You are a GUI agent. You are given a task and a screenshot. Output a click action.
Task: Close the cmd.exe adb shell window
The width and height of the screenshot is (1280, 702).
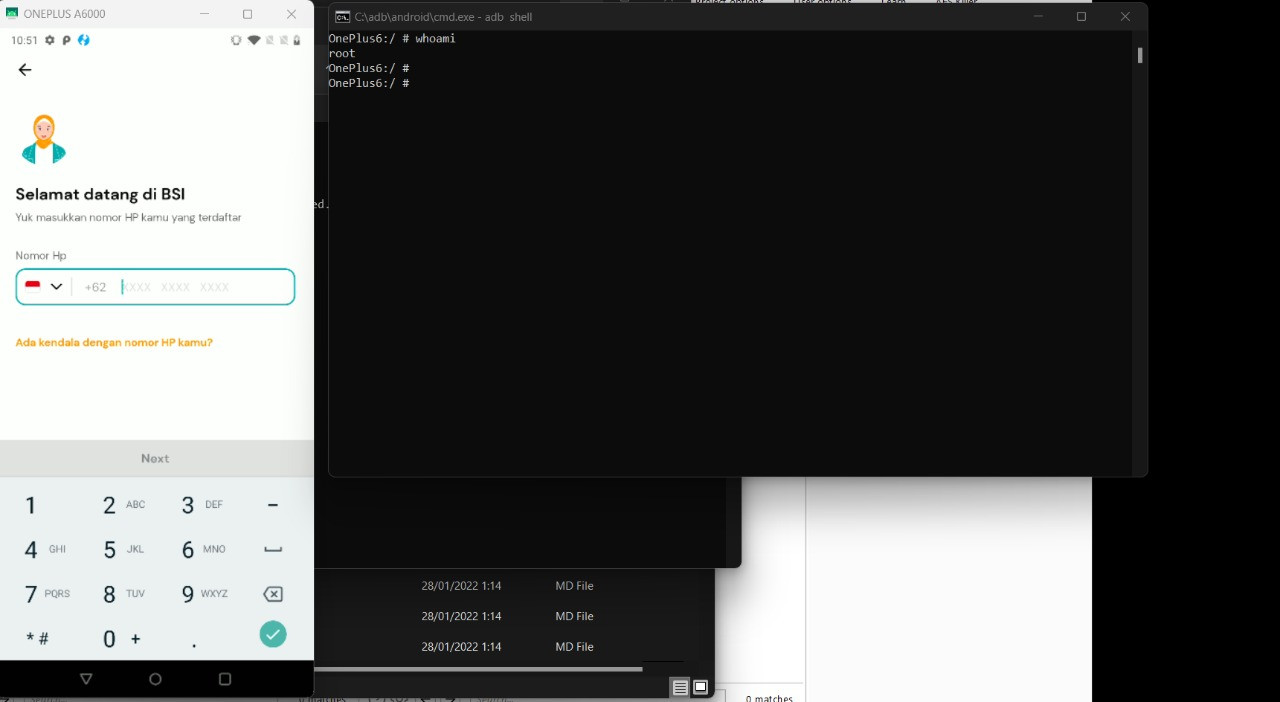point(1125,17)
